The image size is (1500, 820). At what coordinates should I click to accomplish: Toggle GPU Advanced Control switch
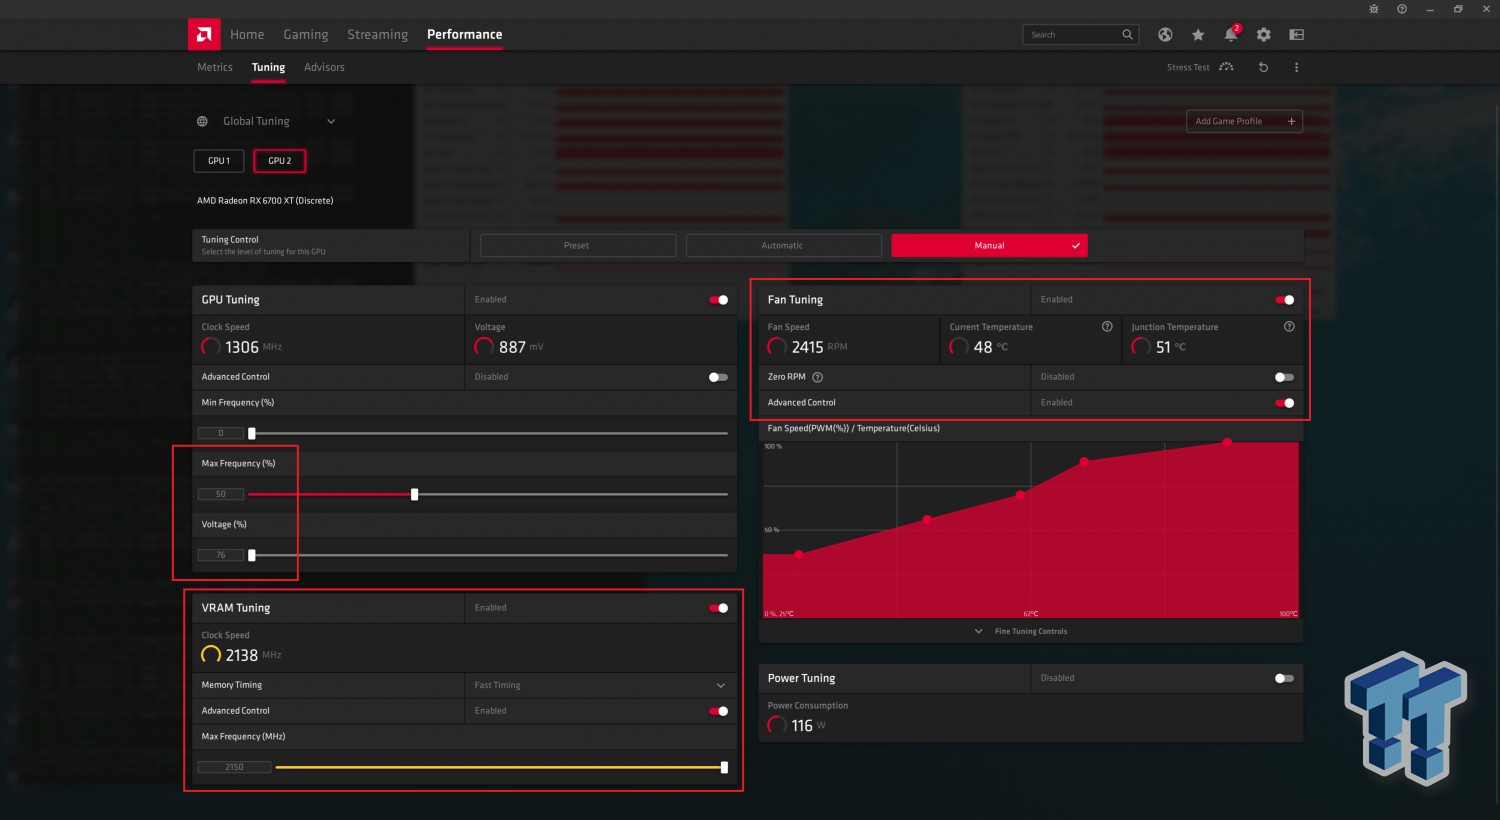coord(719,377)
